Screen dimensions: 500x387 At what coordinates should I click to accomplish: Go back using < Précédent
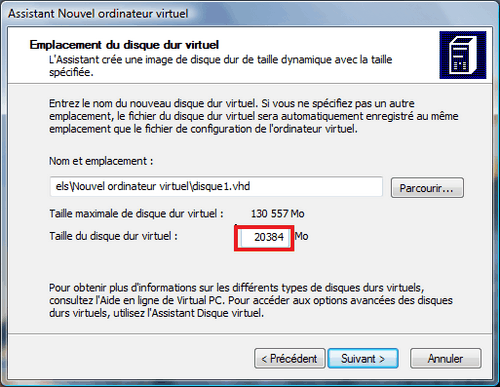(289, 359)
